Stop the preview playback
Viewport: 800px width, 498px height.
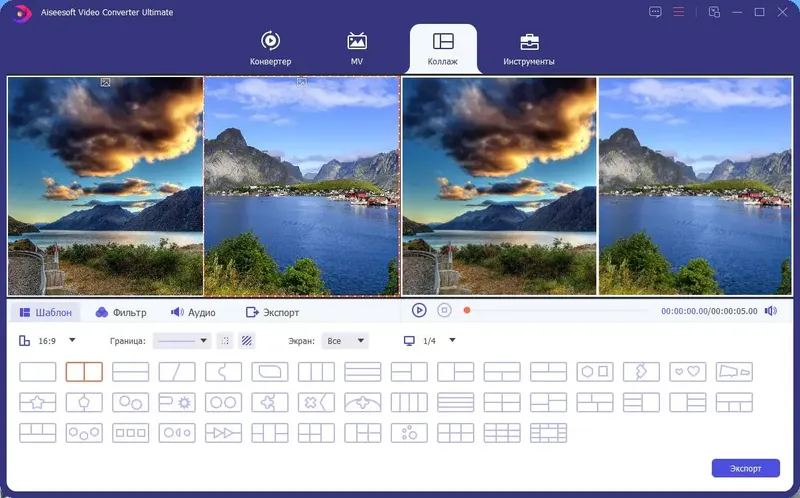pyautogui.click(x=444, y=310)
